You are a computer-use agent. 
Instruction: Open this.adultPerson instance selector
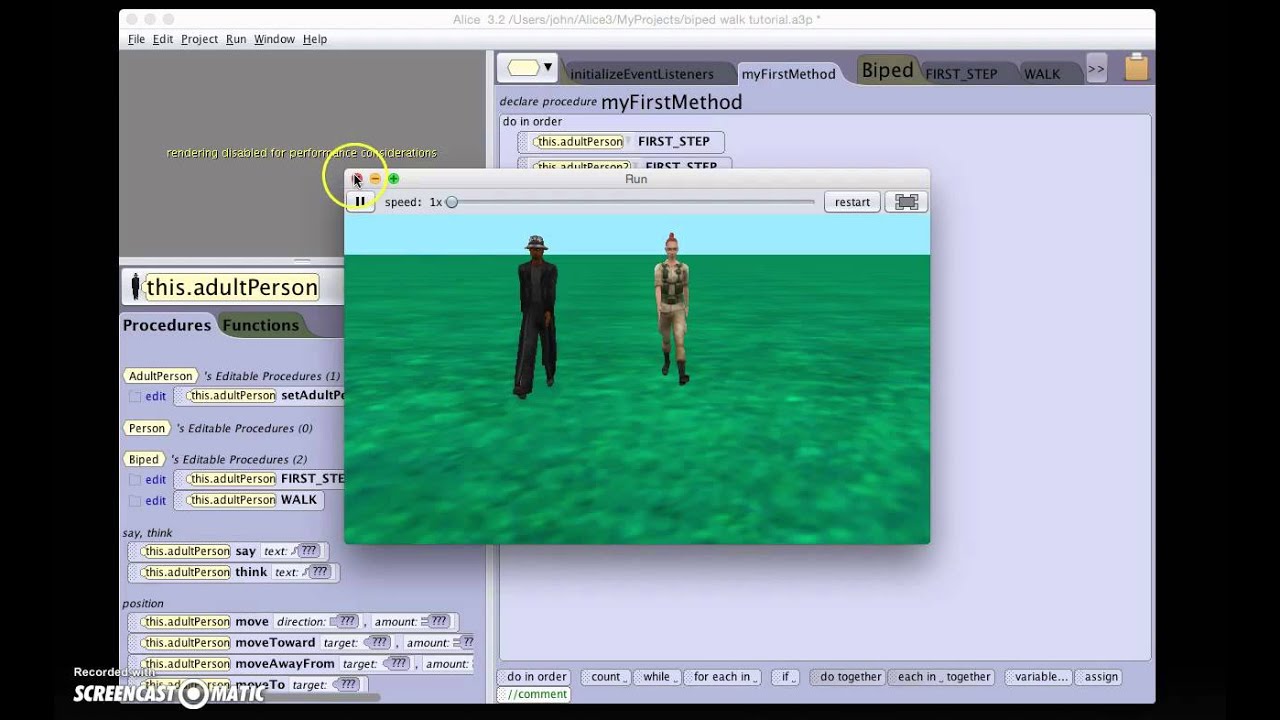[232, 287]
